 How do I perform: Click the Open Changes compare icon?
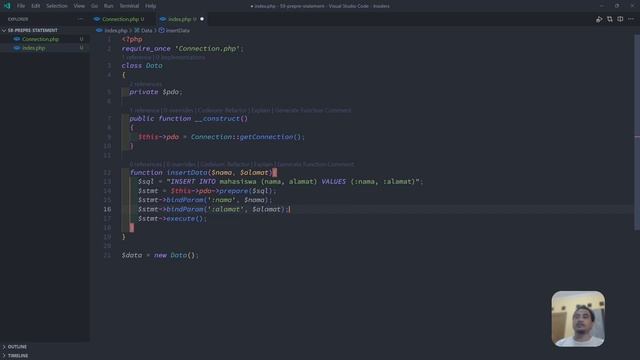pyautogui.click(x=609, y=19)
